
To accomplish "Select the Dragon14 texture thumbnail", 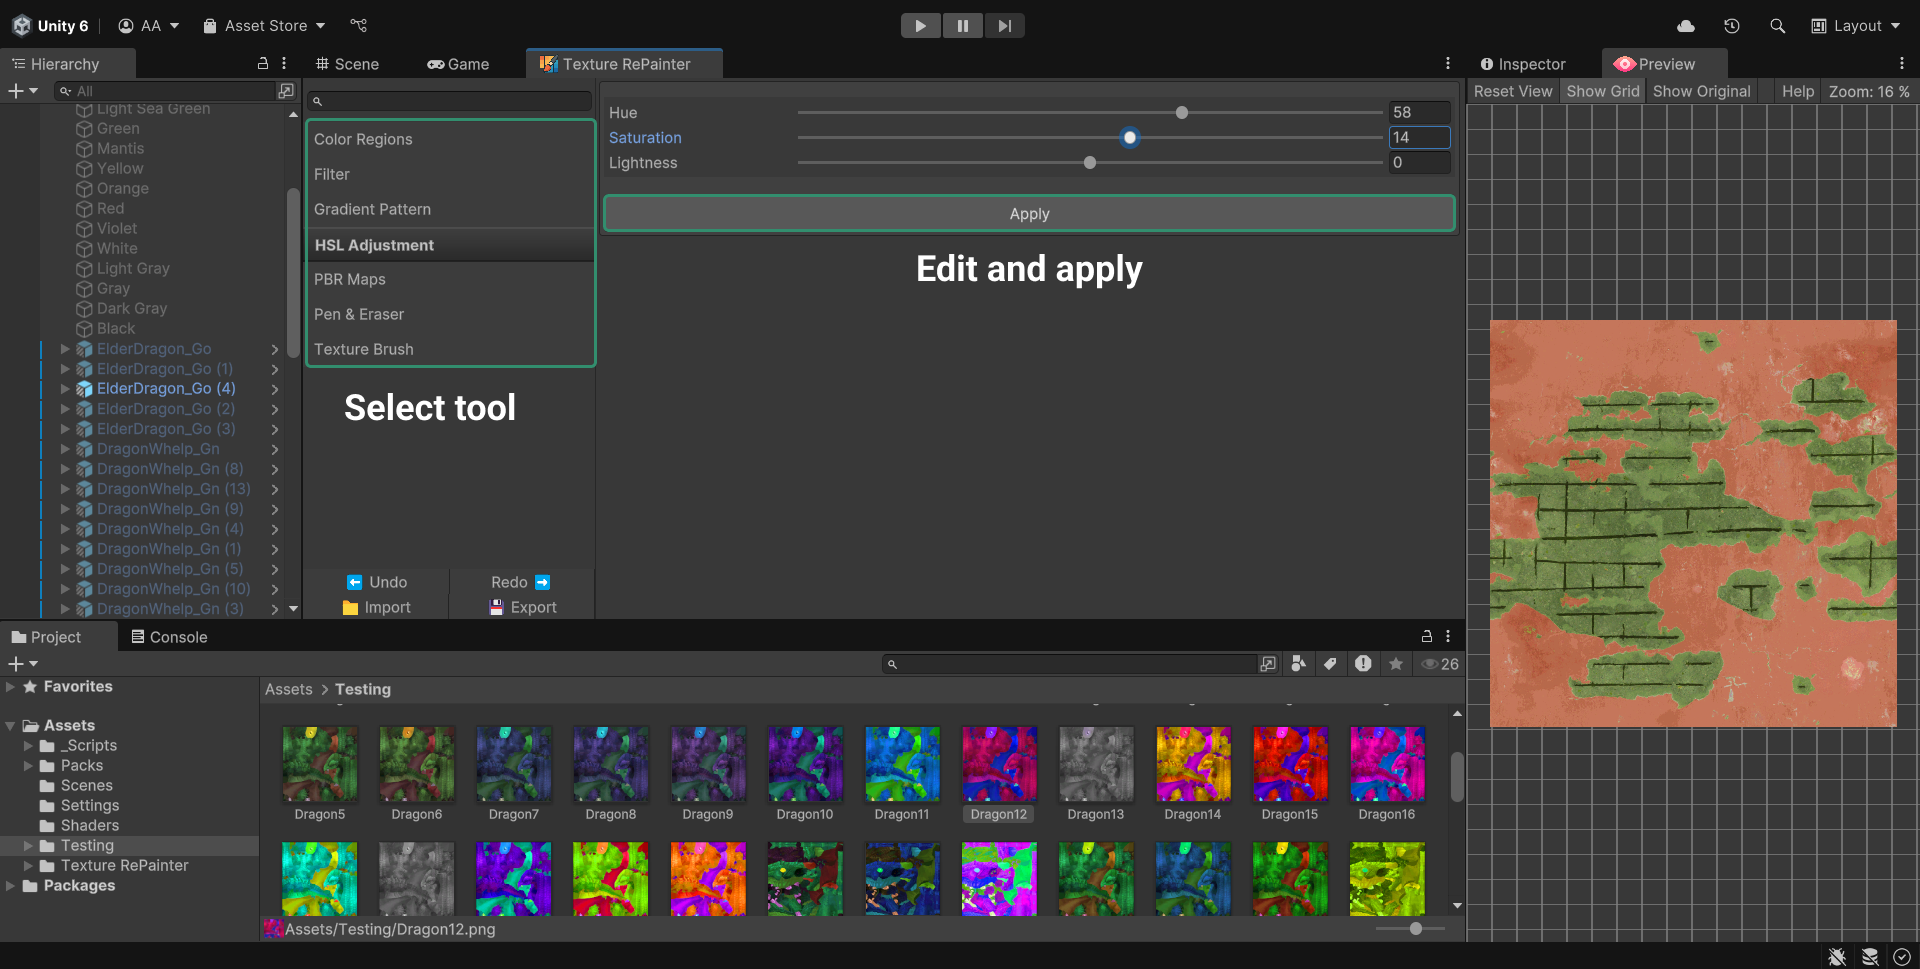I will [x=1193, y=766].
